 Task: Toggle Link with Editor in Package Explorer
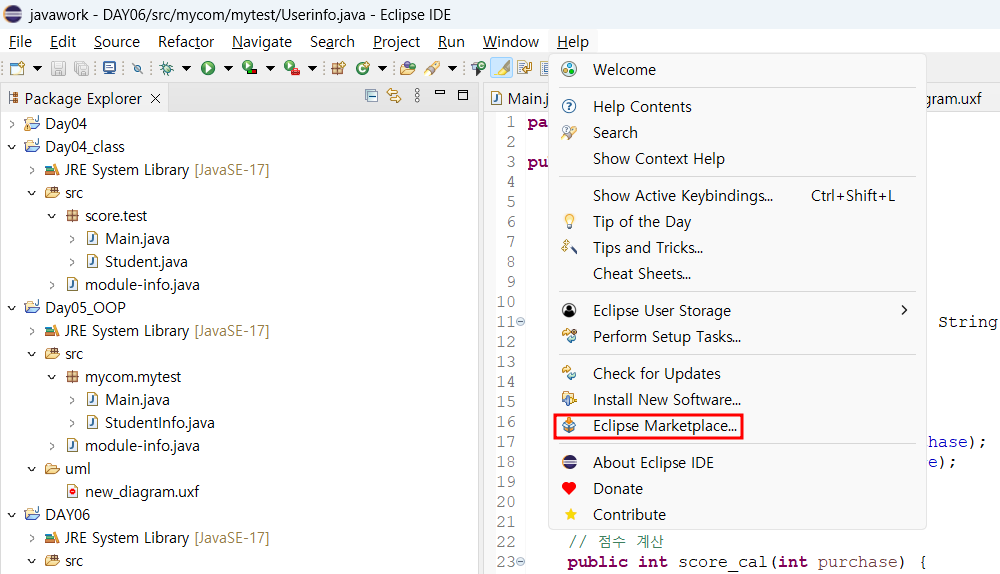394,96
